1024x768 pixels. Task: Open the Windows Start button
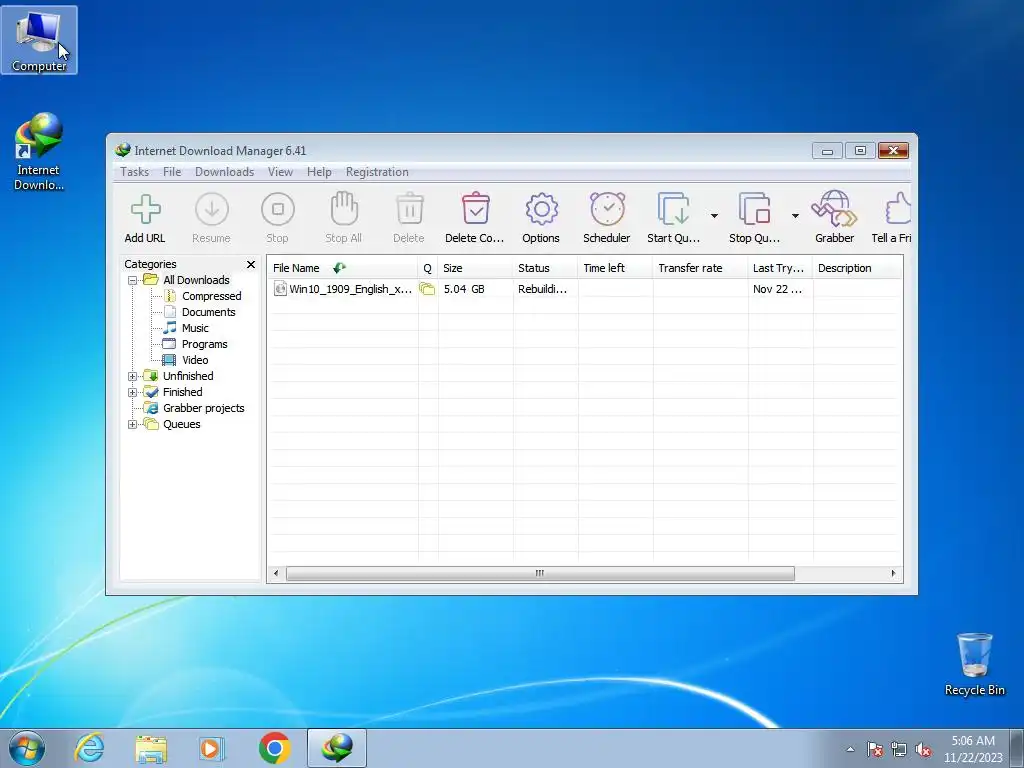(x=27, y=748)
